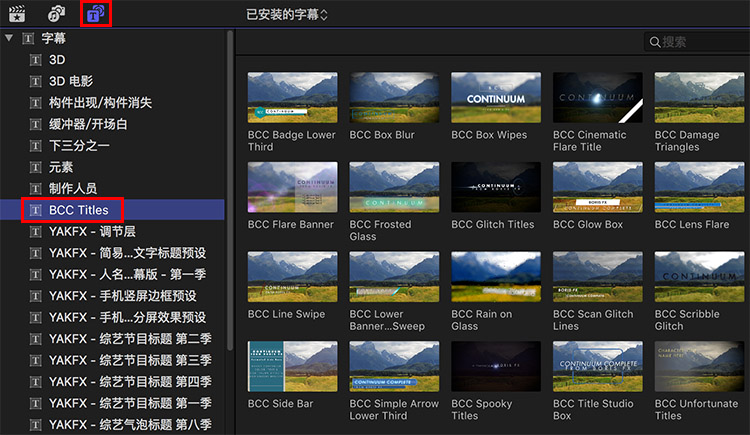Screen dimensions: 750x435
Task: Select BCC Scribble Glitch thumbnail
Action: coord(699,277)
